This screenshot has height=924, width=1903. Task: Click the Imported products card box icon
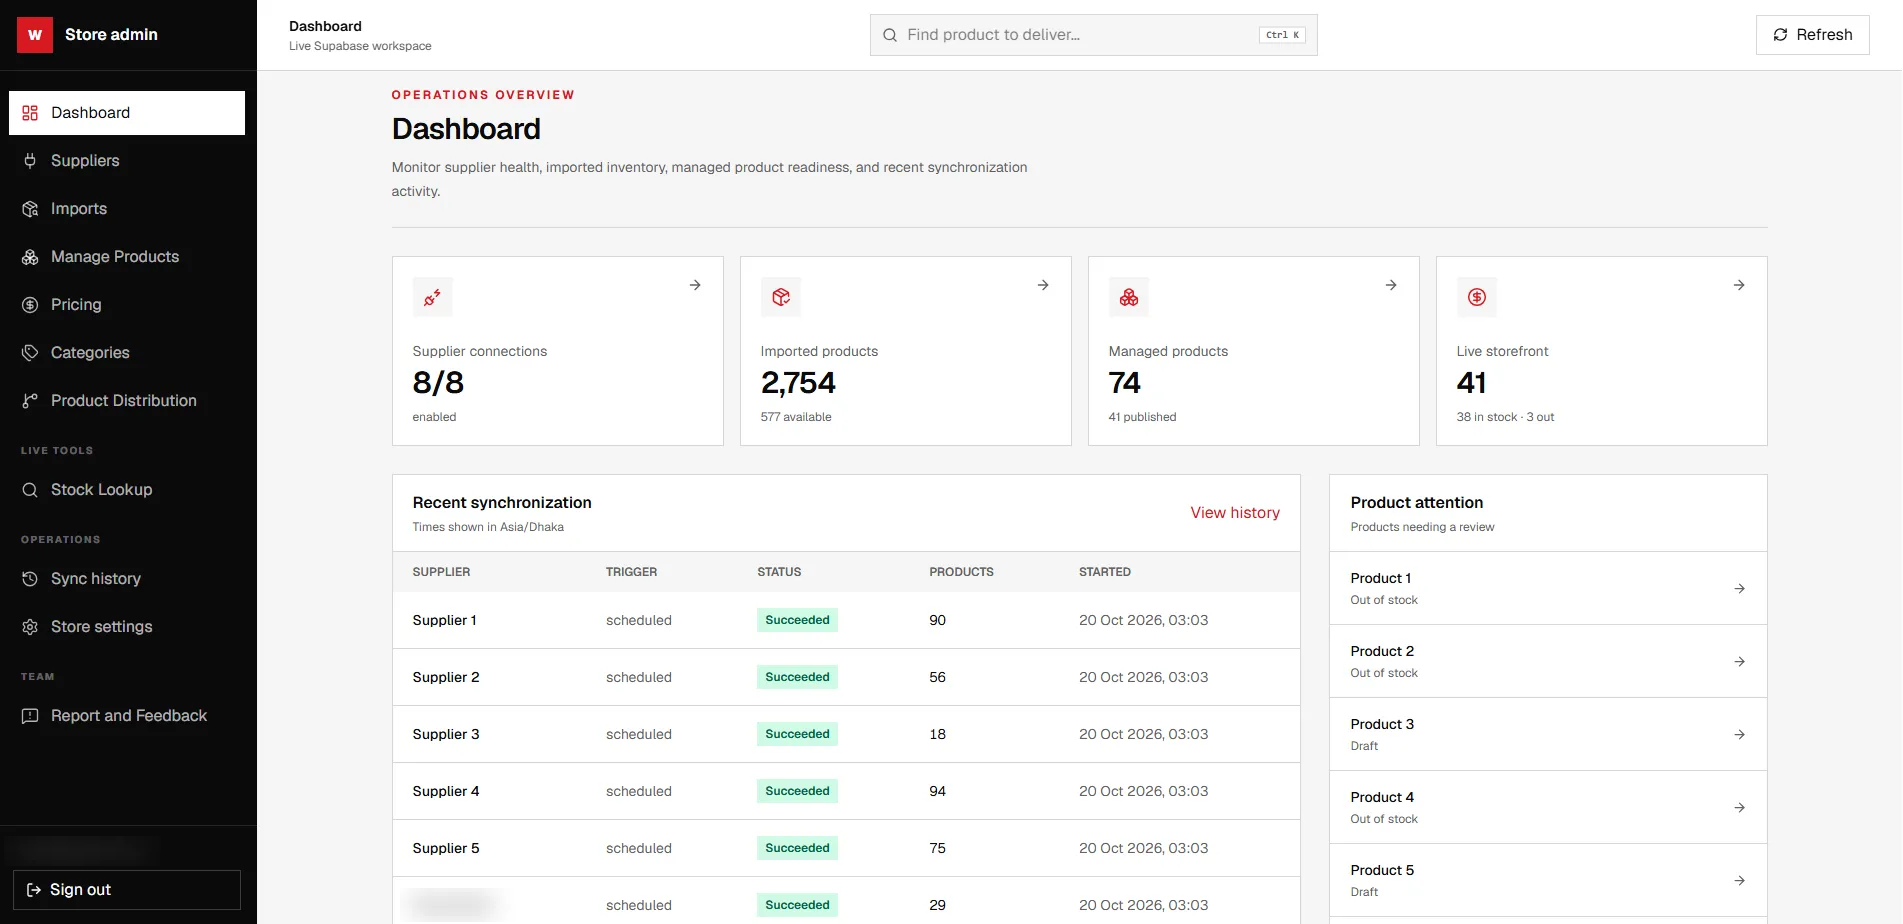pos(781,297)
